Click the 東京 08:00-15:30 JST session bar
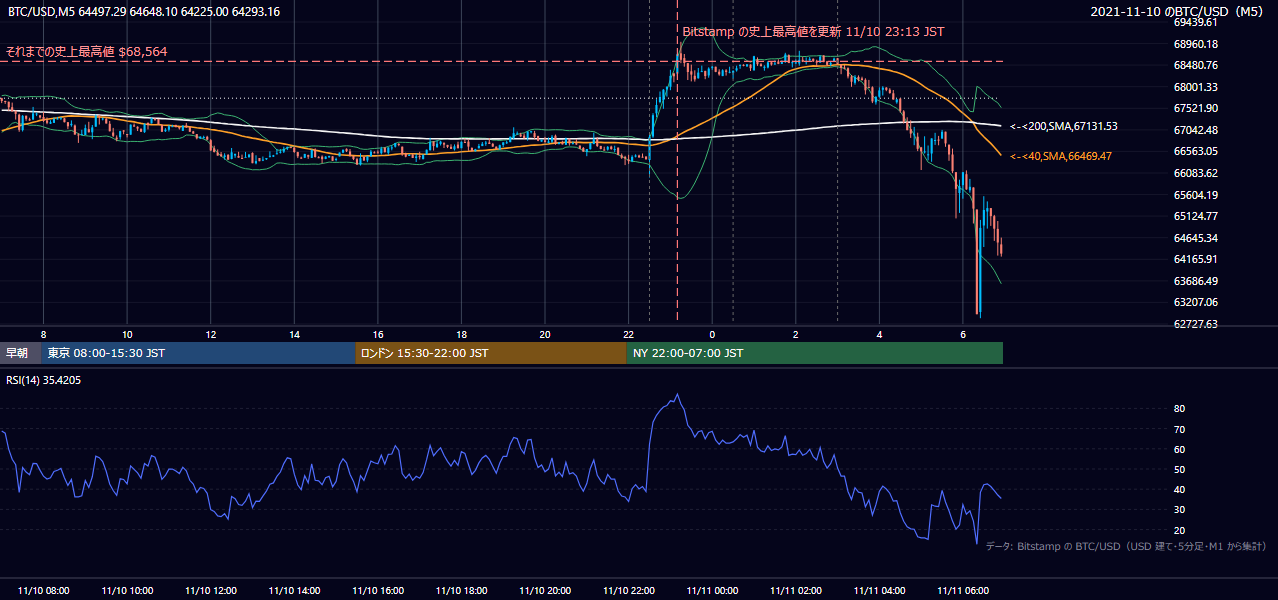This screenshot has width=1278, height=600. [x=198, y=353]
